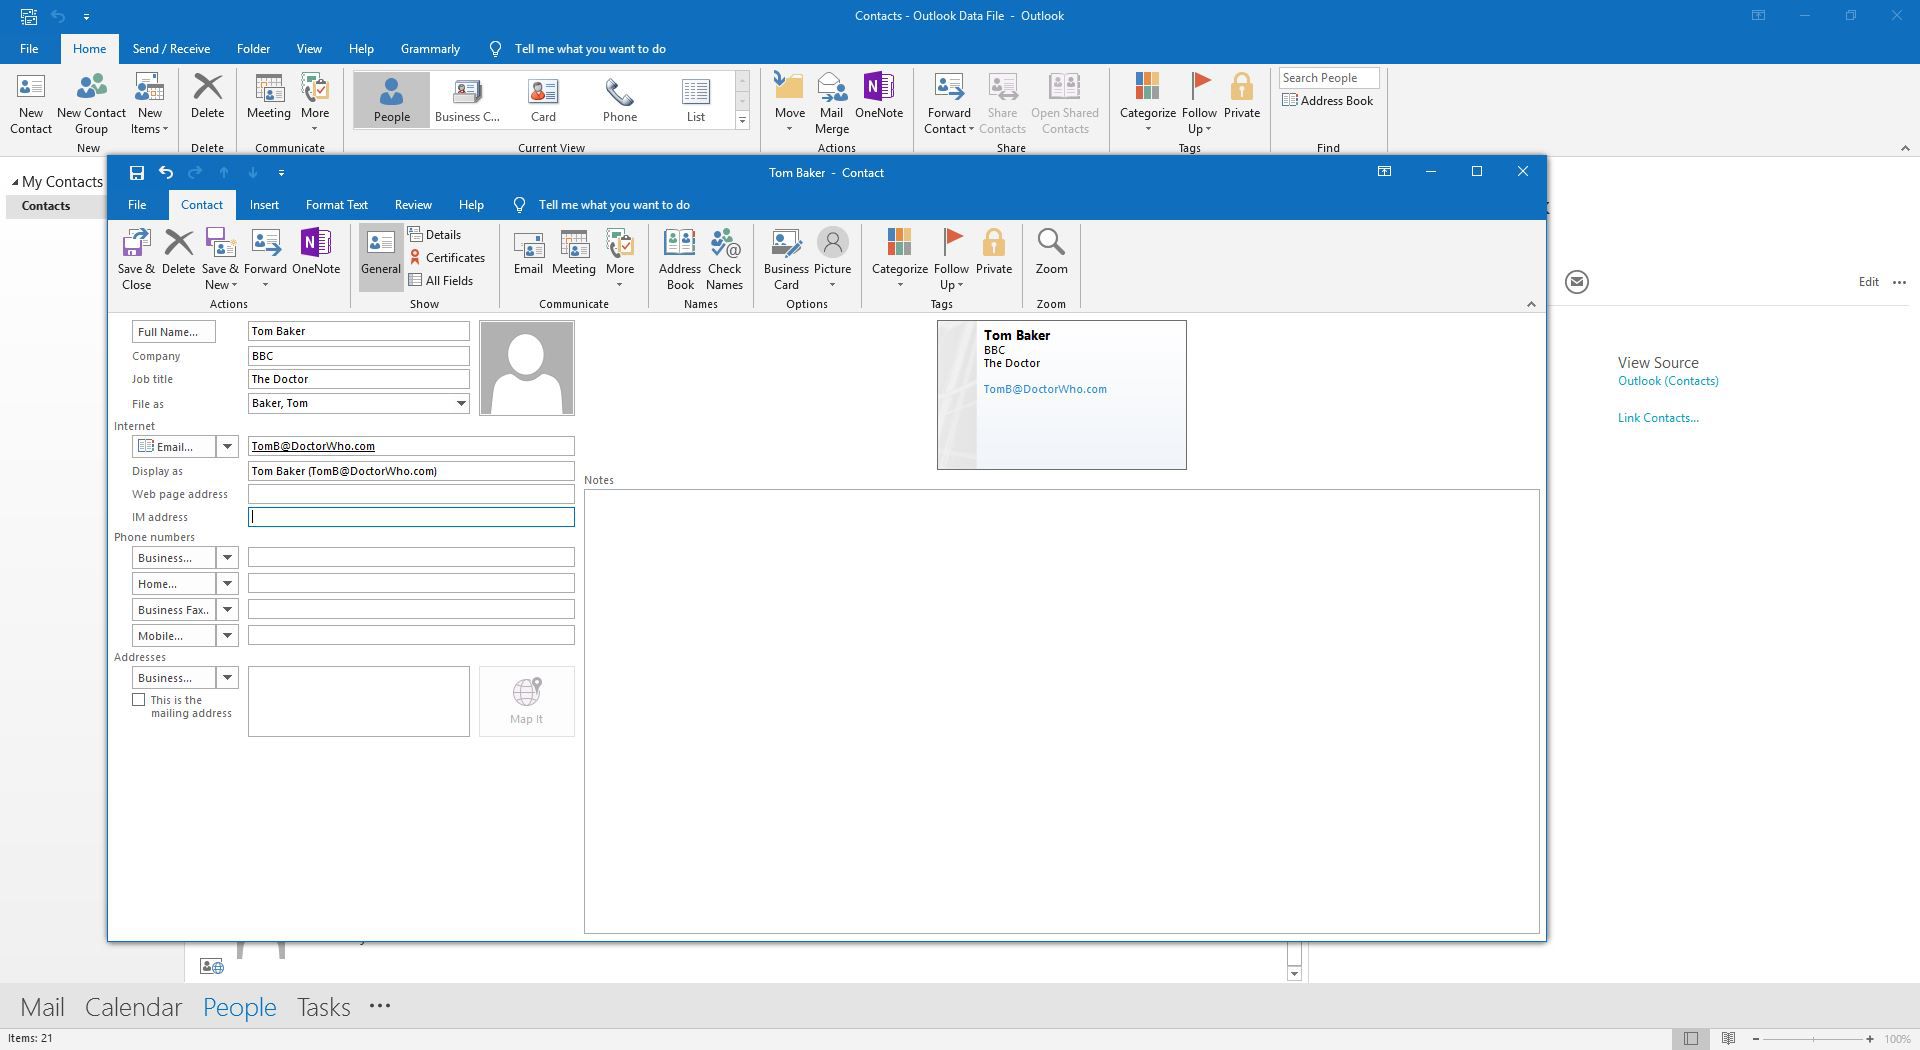Open the Review tab
The width and height of the screenshot is (1920, 1050).
tap(413, 205)
